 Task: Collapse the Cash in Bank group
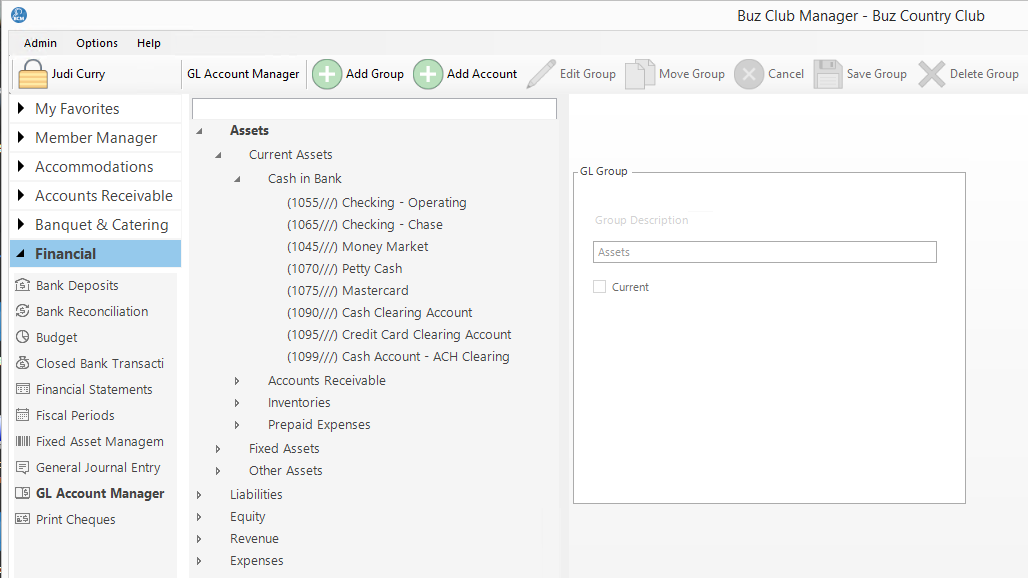pos(237,179)
